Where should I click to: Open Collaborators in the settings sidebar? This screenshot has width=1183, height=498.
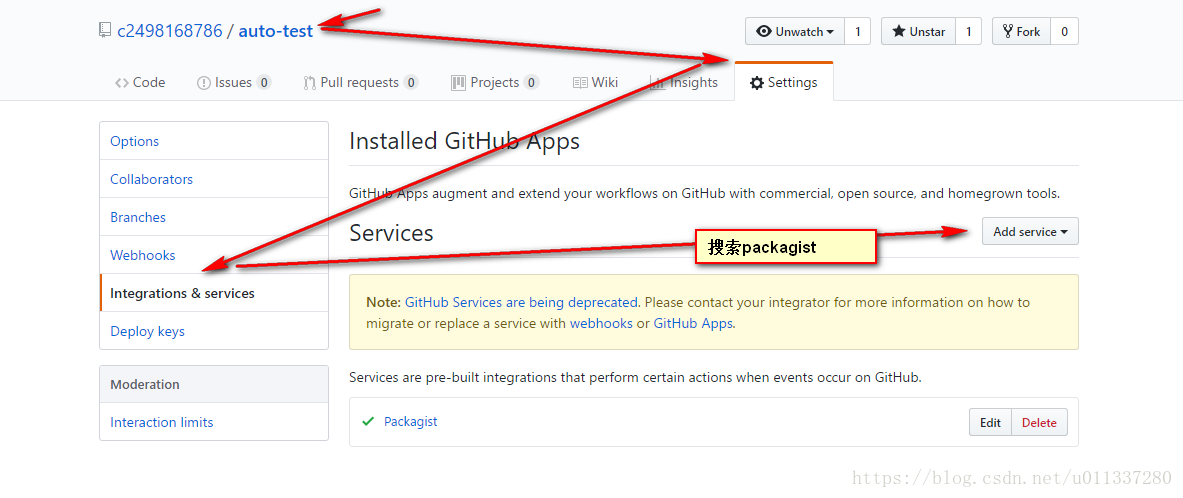coord(214,179)
